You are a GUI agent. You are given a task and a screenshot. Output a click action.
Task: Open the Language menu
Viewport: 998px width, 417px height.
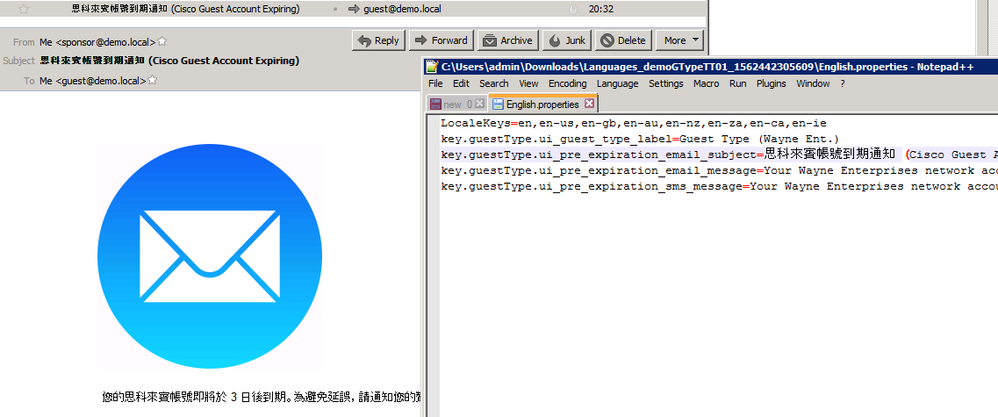[x=617, y=83]
